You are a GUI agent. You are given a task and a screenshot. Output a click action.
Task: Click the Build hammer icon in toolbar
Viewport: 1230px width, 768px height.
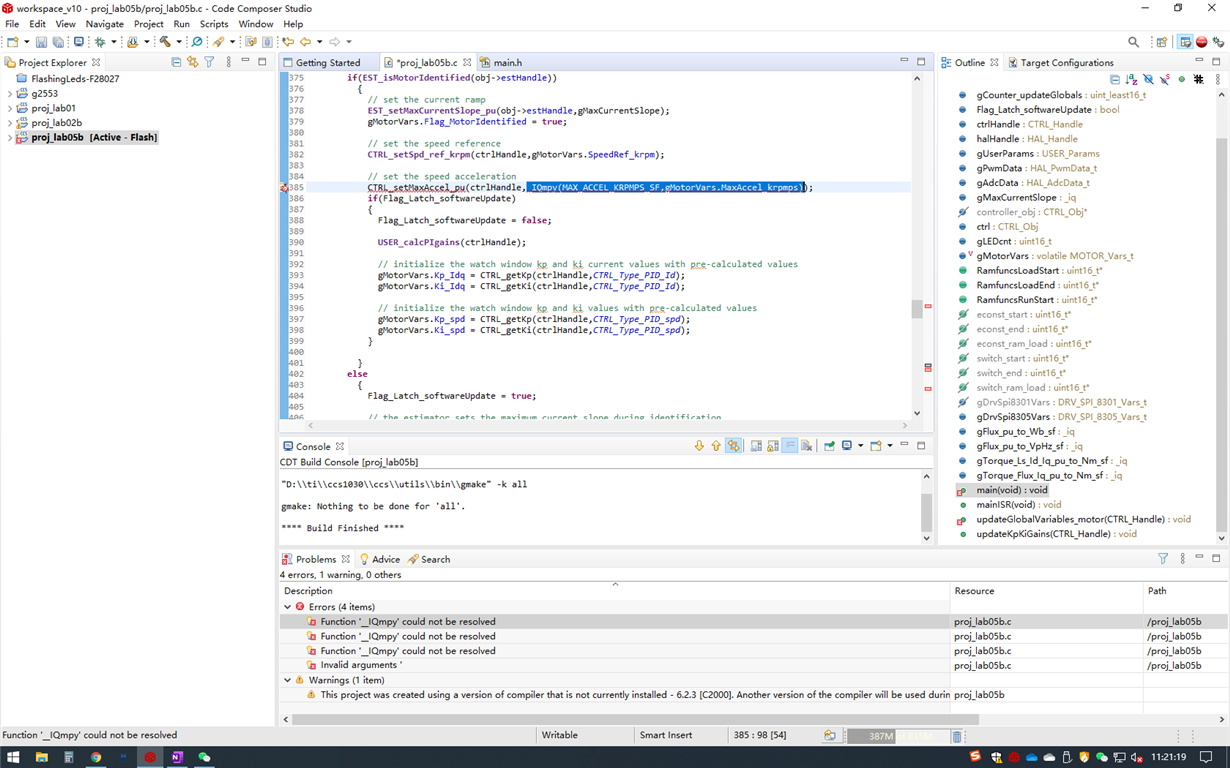pos(166,42)
